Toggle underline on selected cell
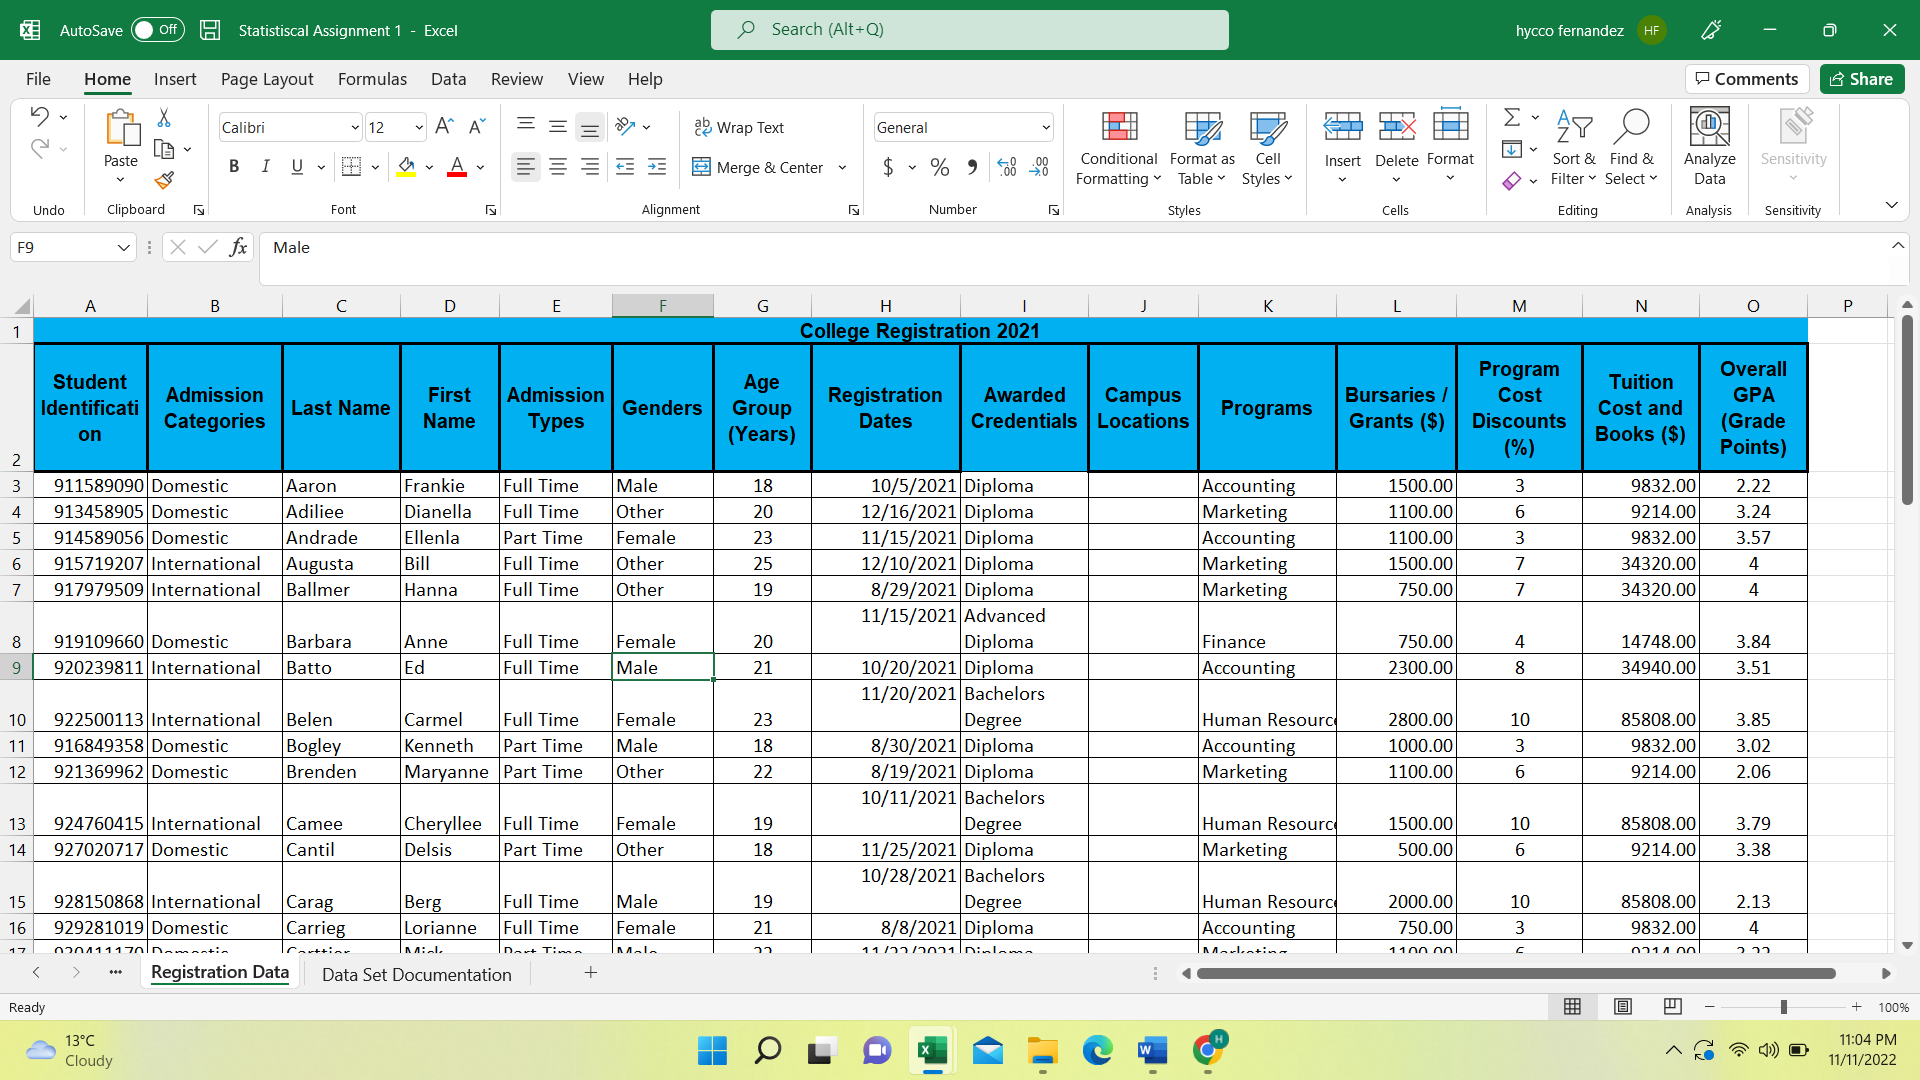 click(296, 166)
